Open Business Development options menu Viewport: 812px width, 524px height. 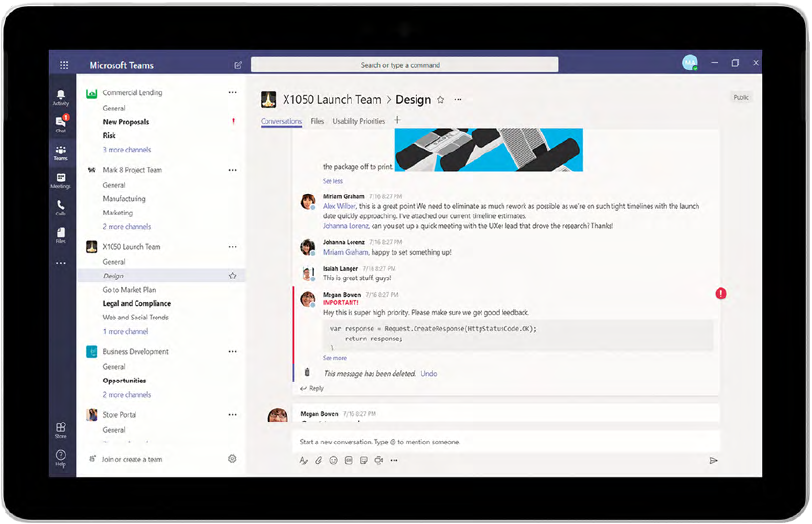pos(233,351)
